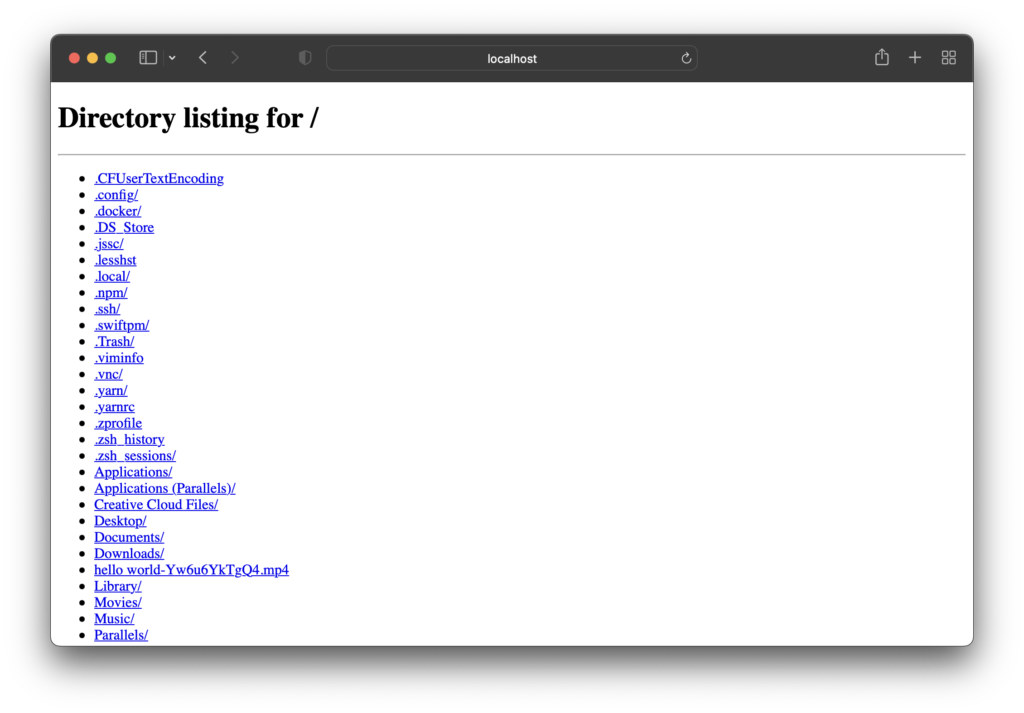Open the Documents/ directory link
This screenshot has width=1024, height=713.
[x=129, y=537]
